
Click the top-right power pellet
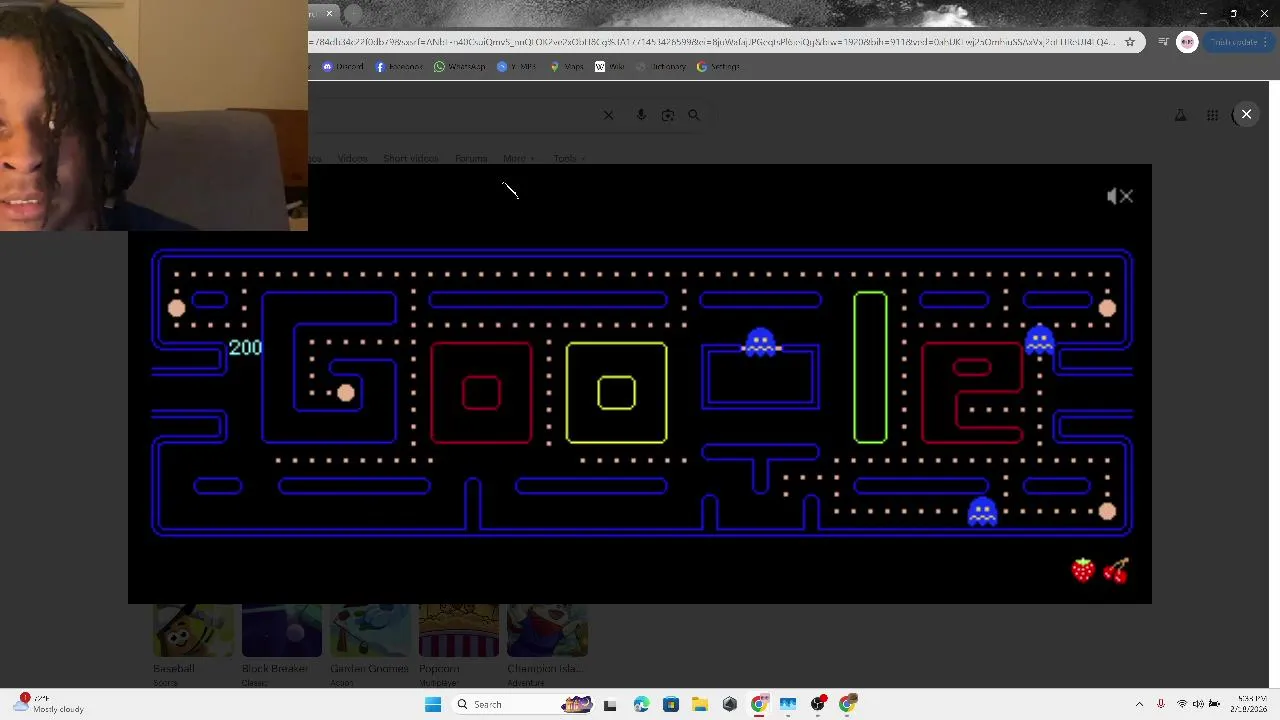click(1107, 308)
